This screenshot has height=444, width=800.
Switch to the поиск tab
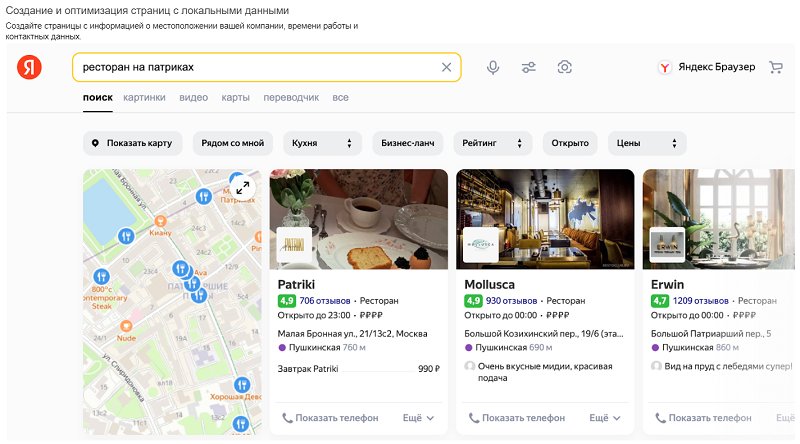(x=98, y=97)
